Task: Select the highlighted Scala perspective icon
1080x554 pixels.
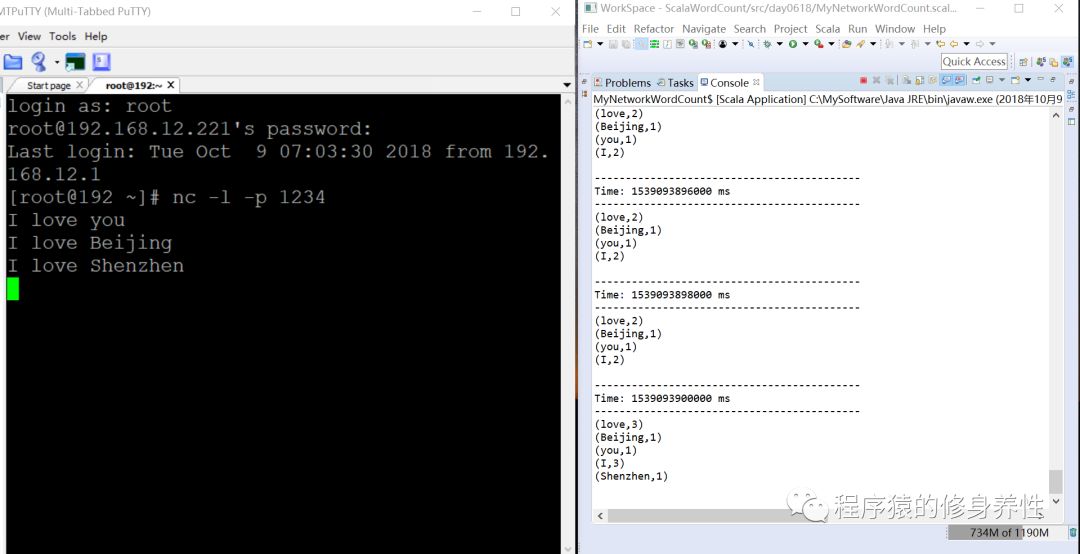Action: [1067, 61]
